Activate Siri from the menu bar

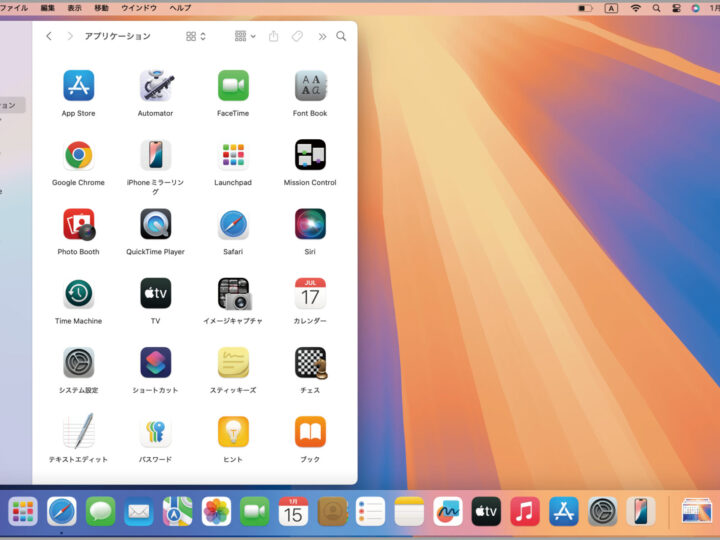(x=696, y=8)
